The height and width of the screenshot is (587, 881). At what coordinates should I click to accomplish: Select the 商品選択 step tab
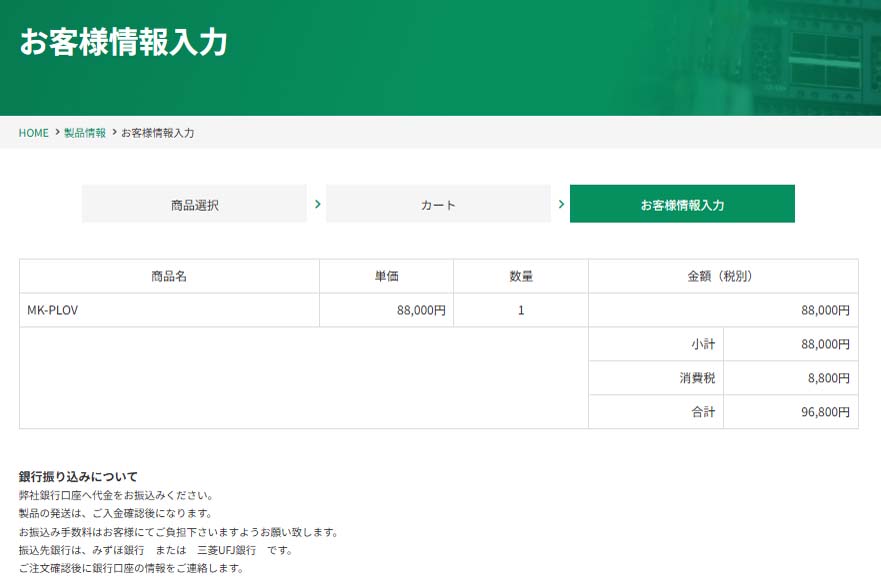coord(194,204)
